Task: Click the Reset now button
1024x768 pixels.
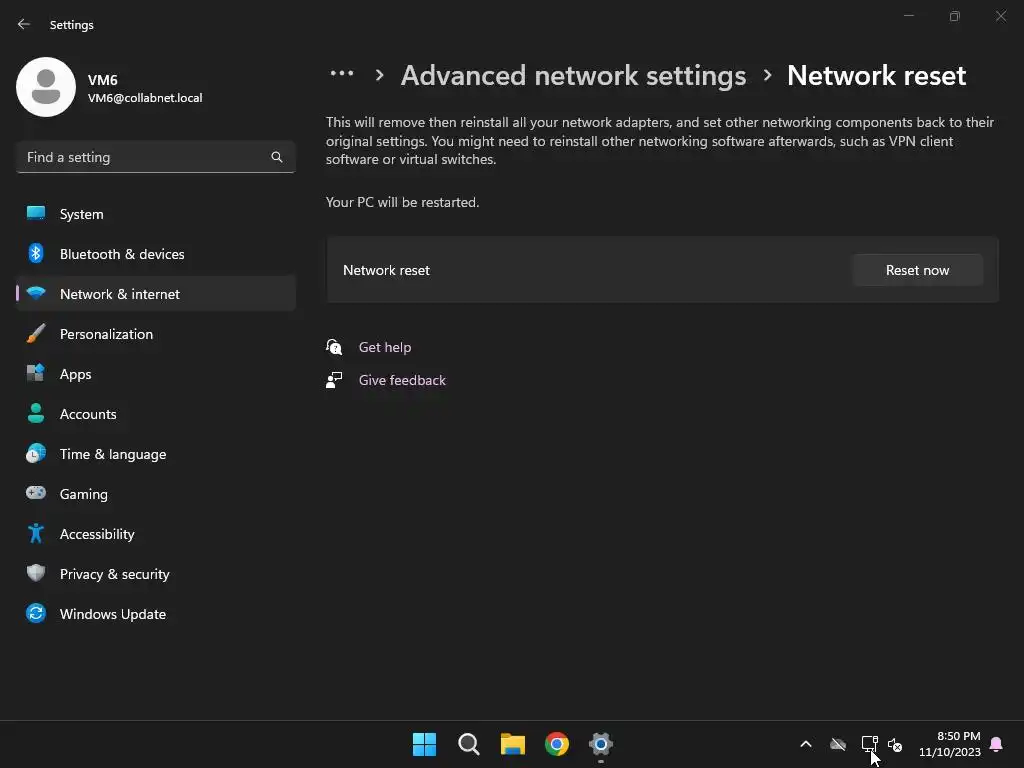Action: pyautogui.click(x=917, y=270)
